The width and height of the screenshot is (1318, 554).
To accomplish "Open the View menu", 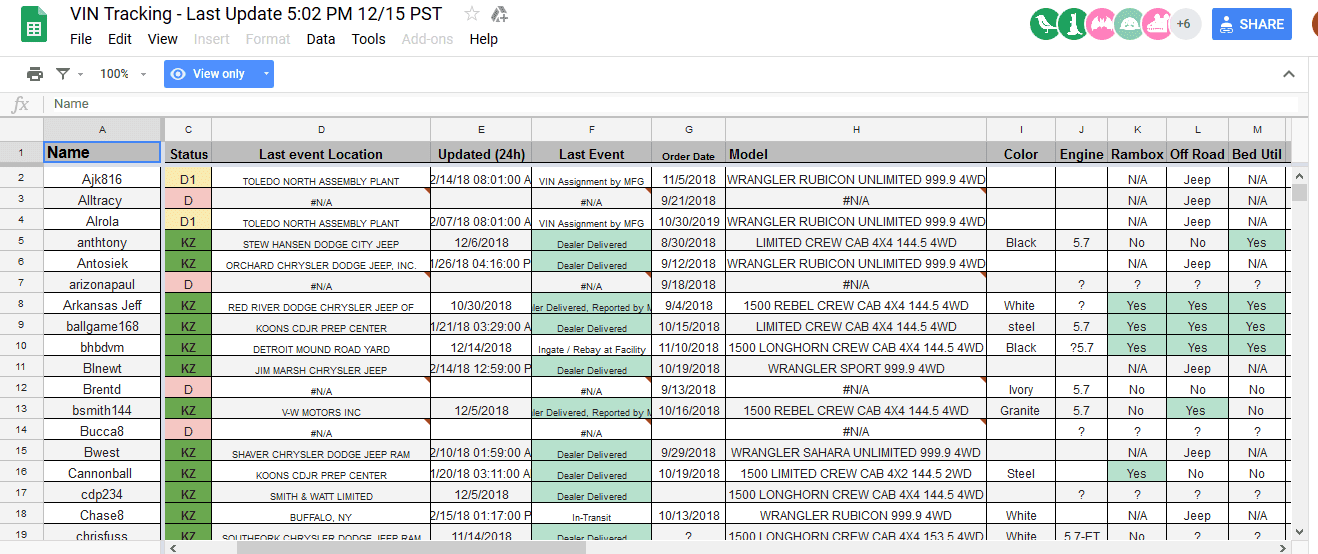I will (163, 39).
